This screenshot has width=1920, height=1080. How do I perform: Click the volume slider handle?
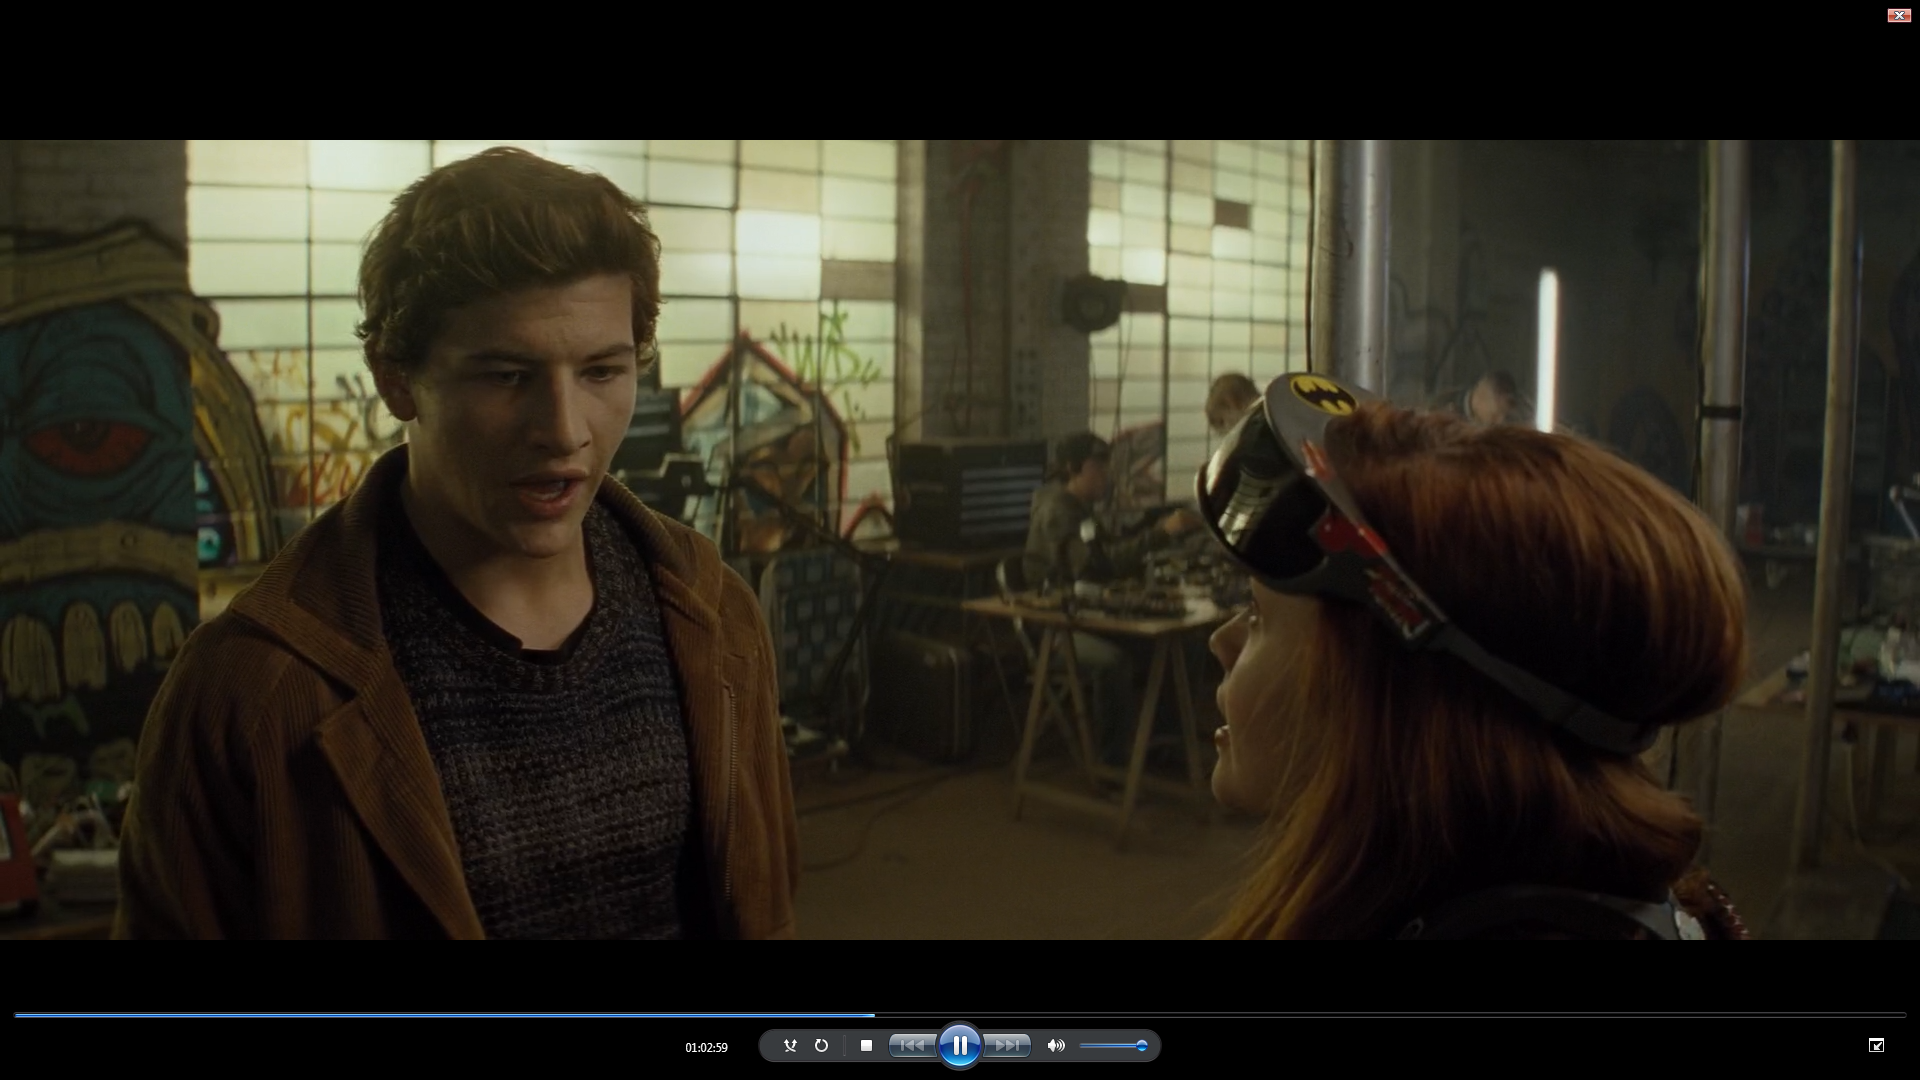pyautogui.click(x=1141, y=1046)
